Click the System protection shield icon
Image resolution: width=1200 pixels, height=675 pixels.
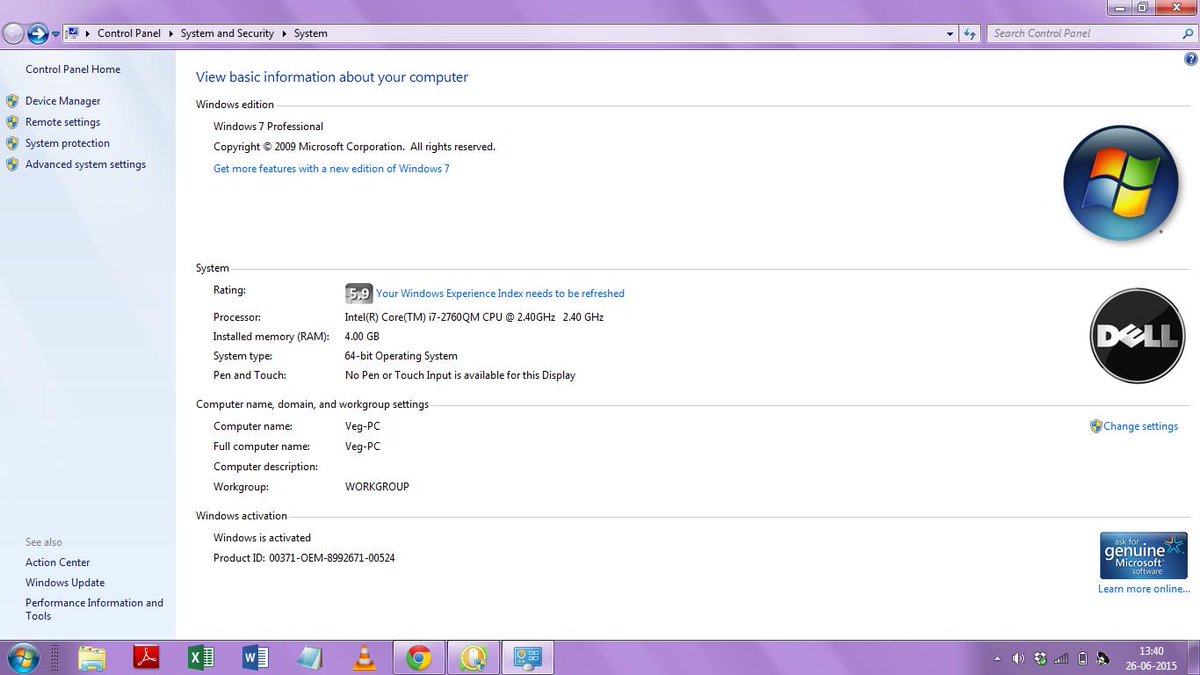click(x=13, y=143)
